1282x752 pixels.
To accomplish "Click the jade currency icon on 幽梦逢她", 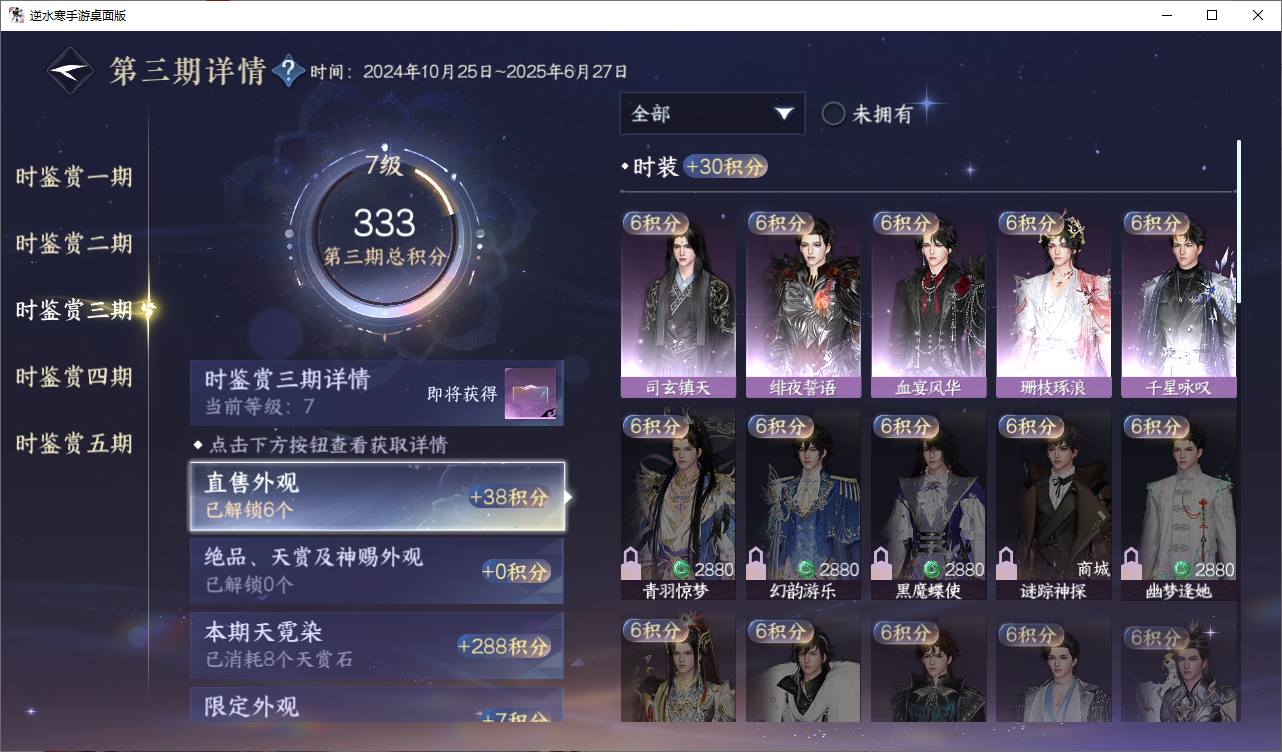I will pos(1182,569).
